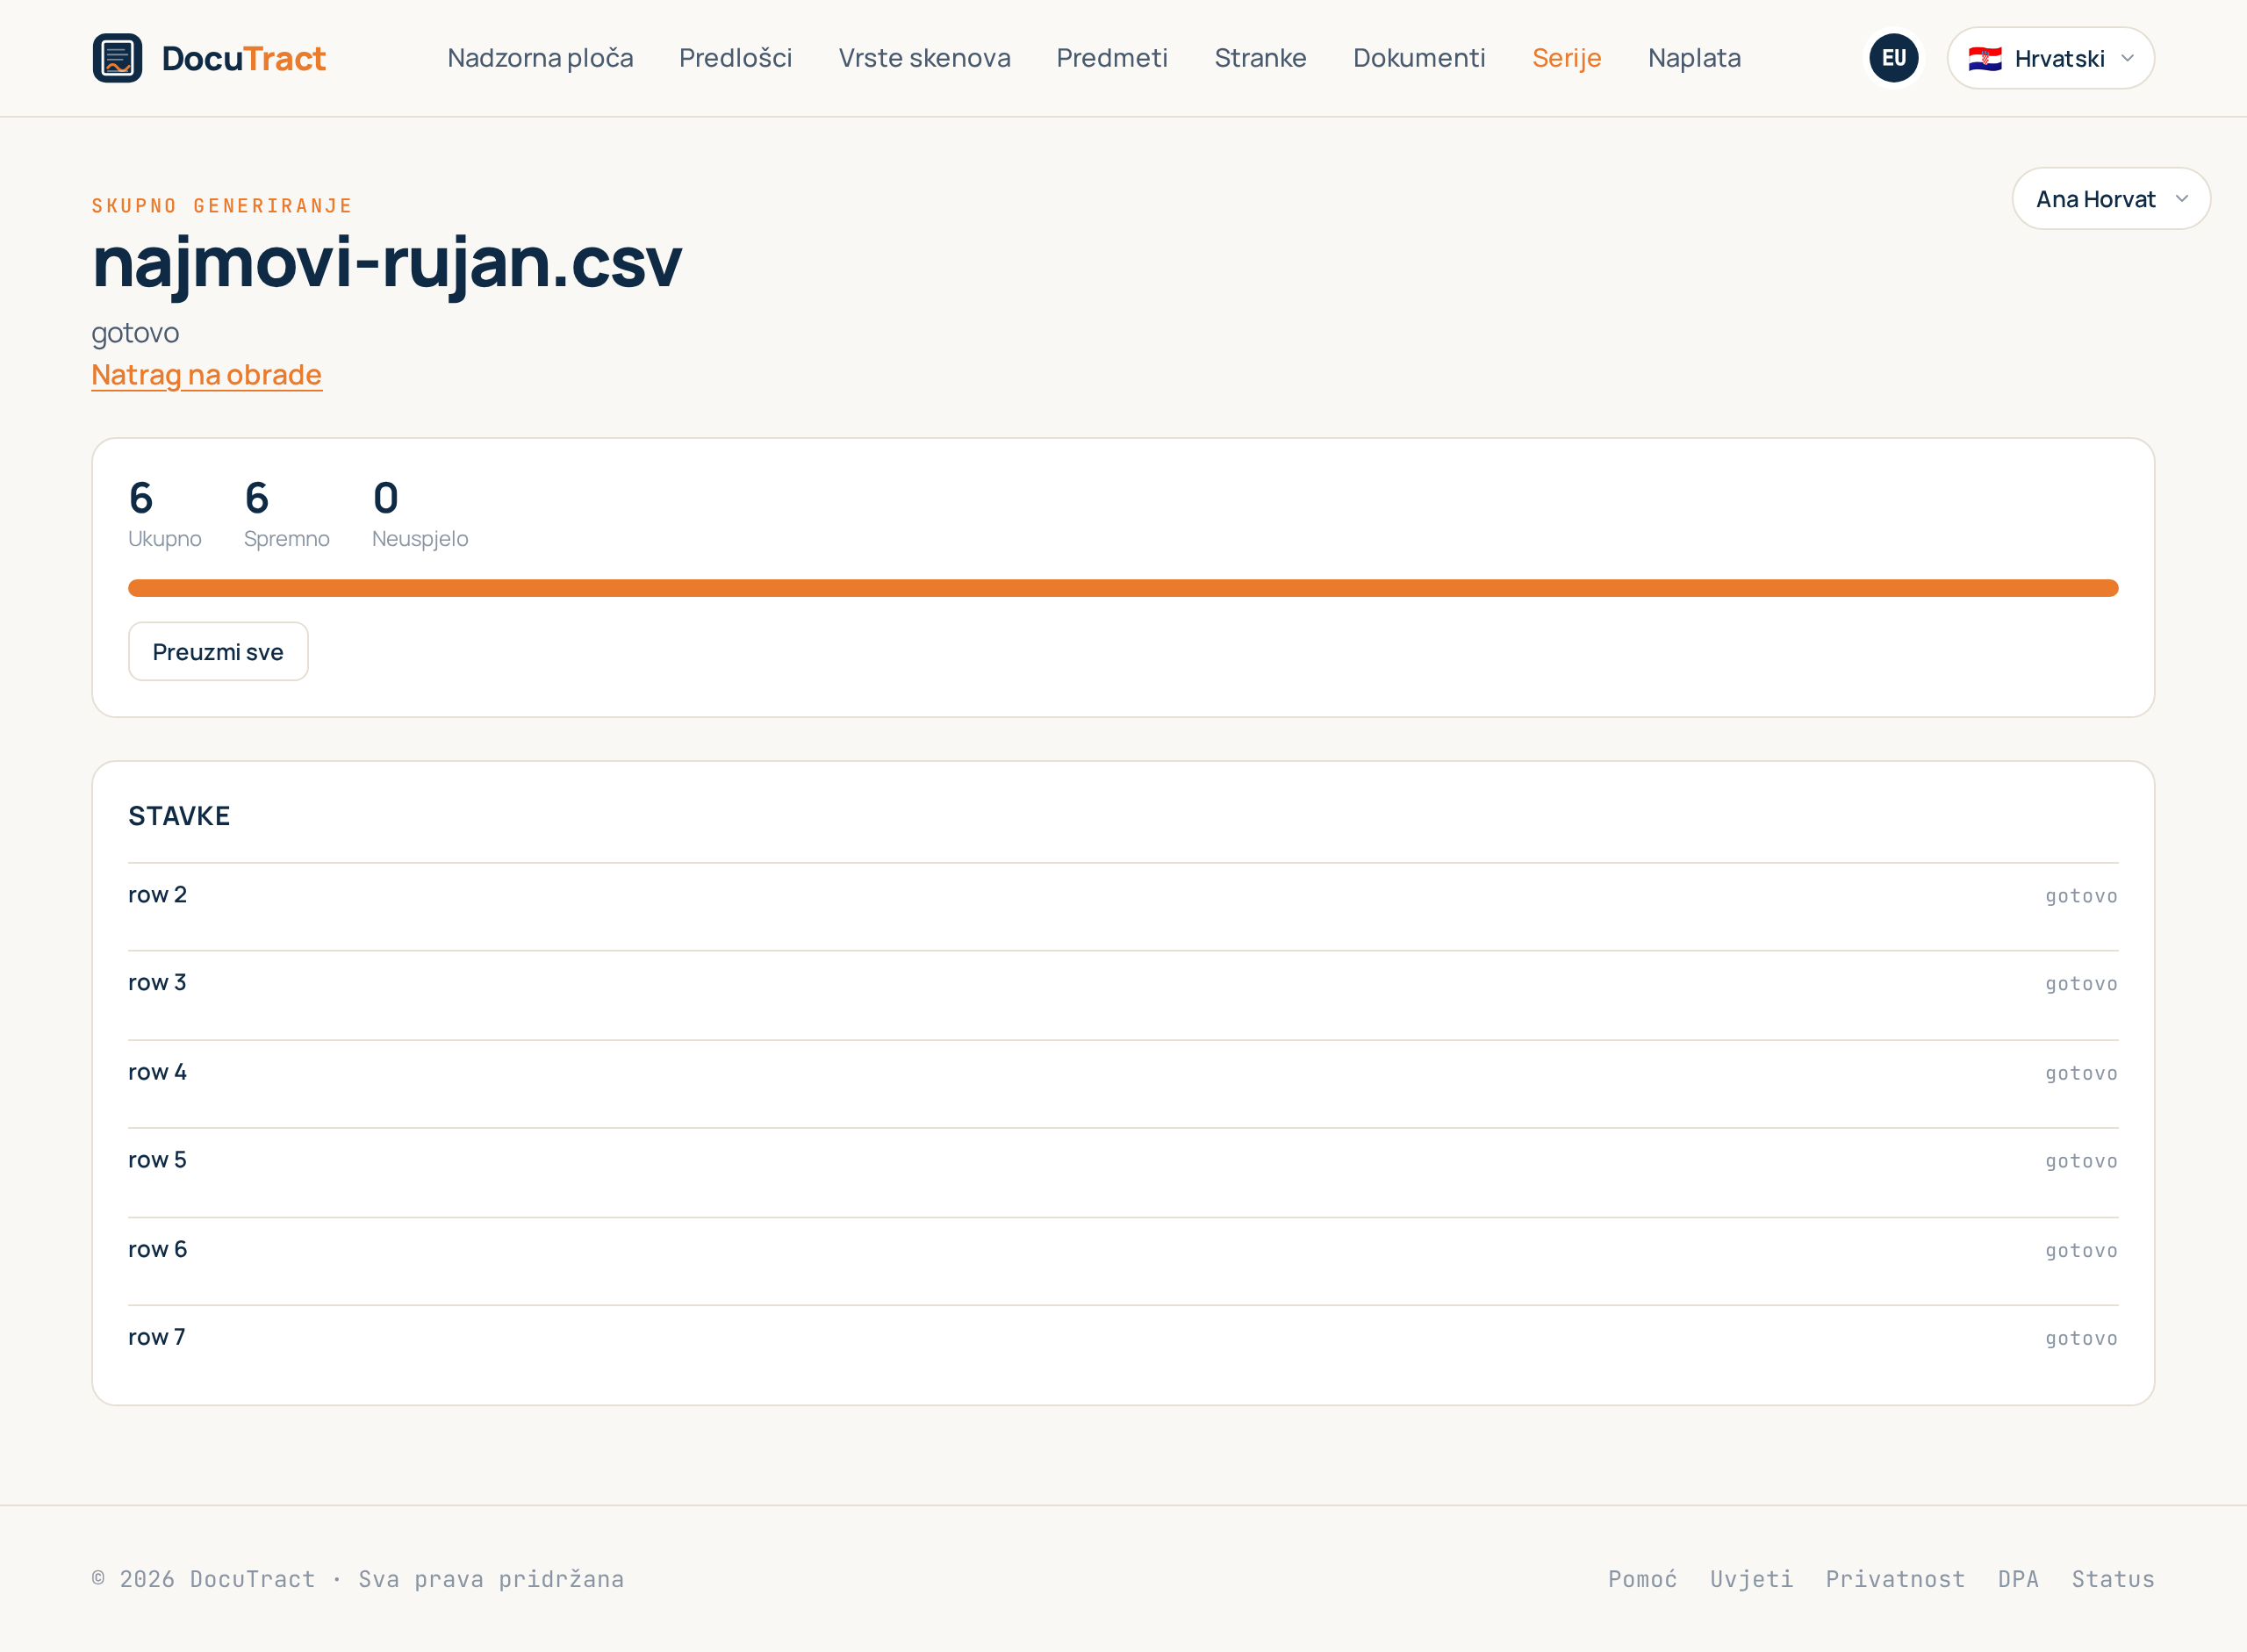This screenshot has height=1652, width=2247.
Task: Open the Predlošci nav item
Action: click(735, 58)
